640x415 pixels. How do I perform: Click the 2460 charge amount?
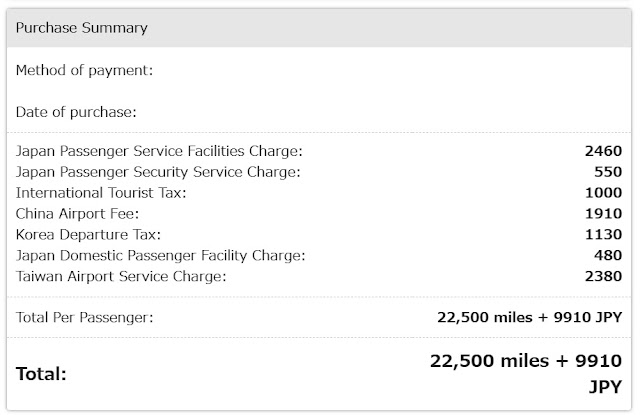point(603,151)
